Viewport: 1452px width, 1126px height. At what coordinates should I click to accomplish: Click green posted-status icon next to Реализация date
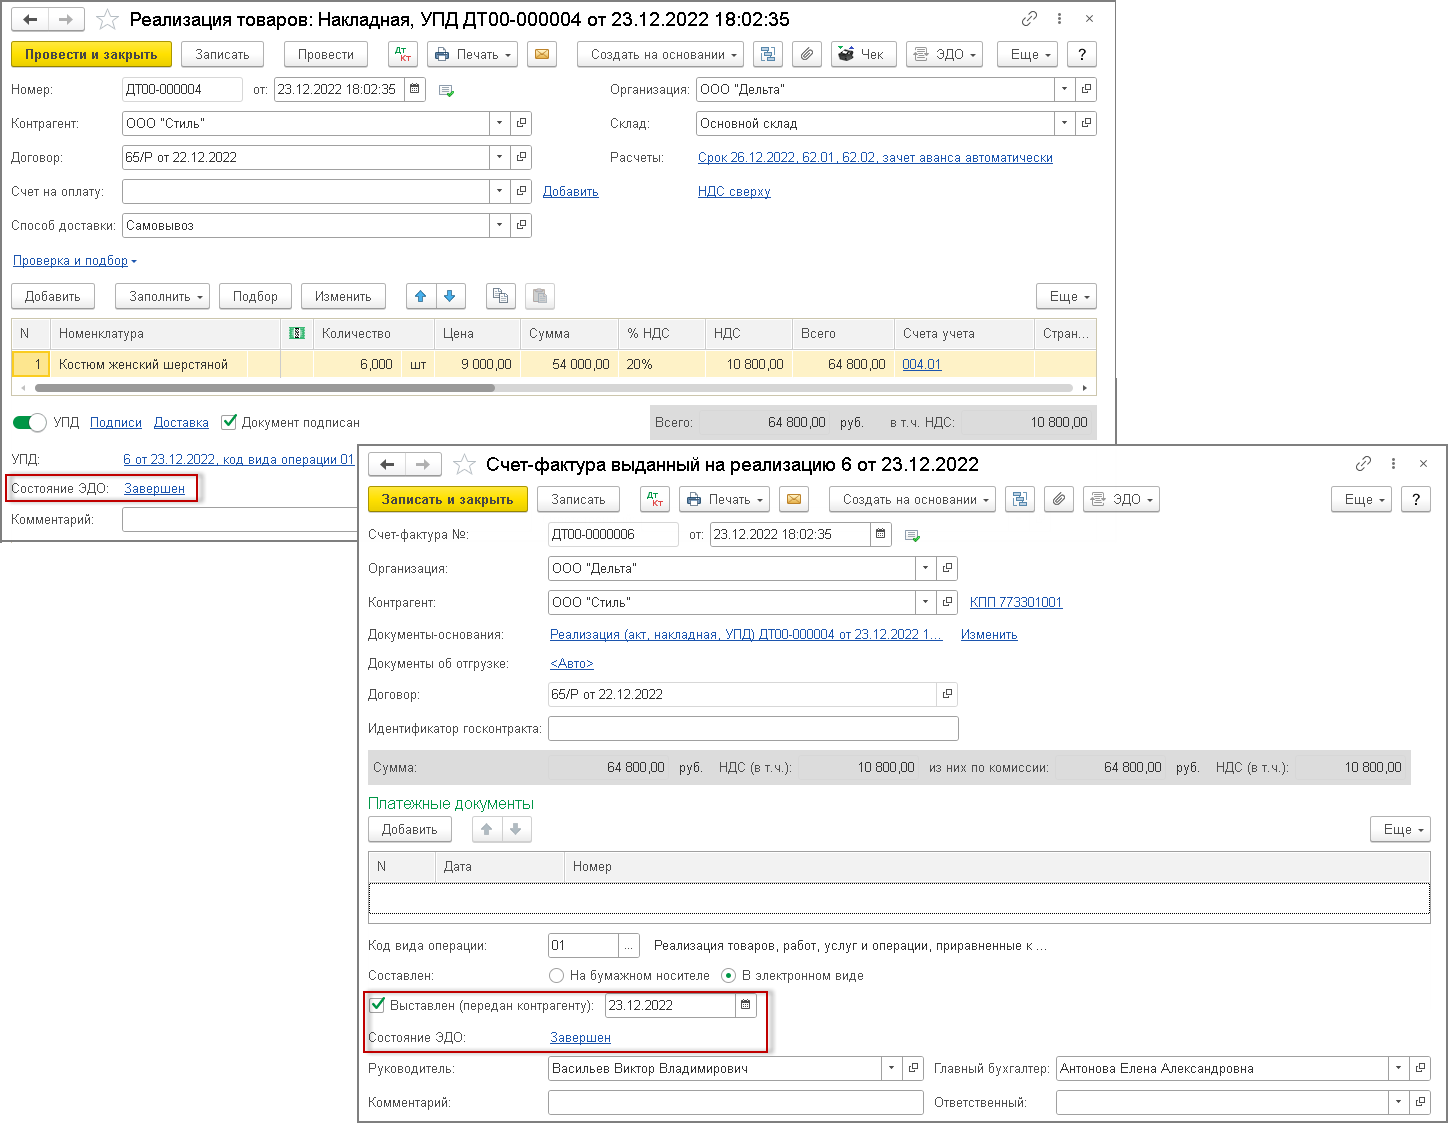click(x=446, y=90)
